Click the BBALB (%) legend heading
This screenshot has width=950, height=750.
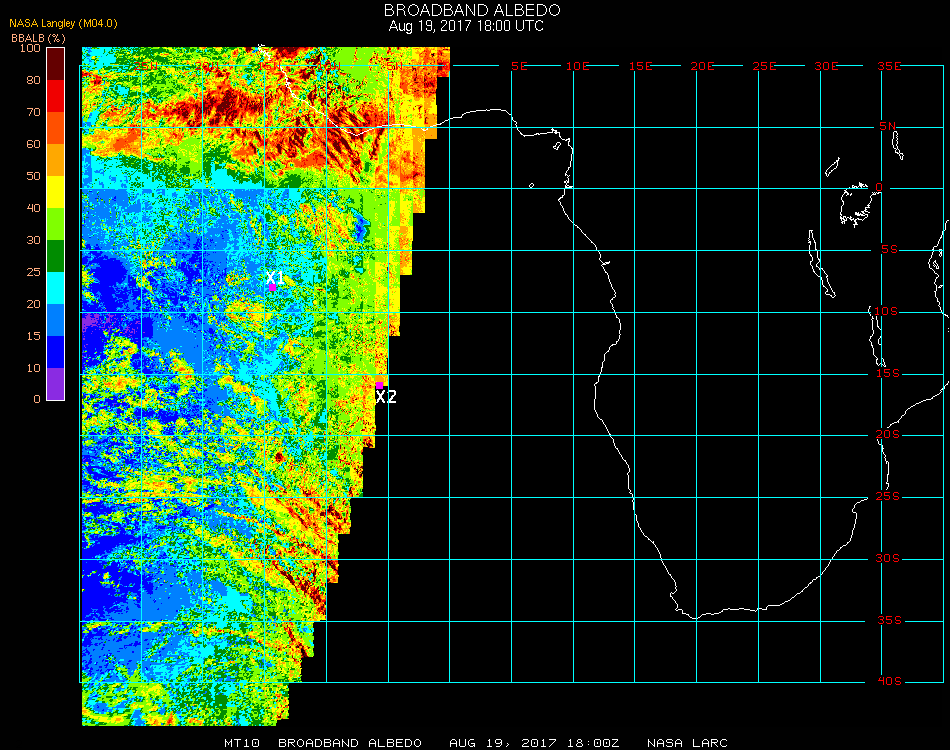(38, 37)
